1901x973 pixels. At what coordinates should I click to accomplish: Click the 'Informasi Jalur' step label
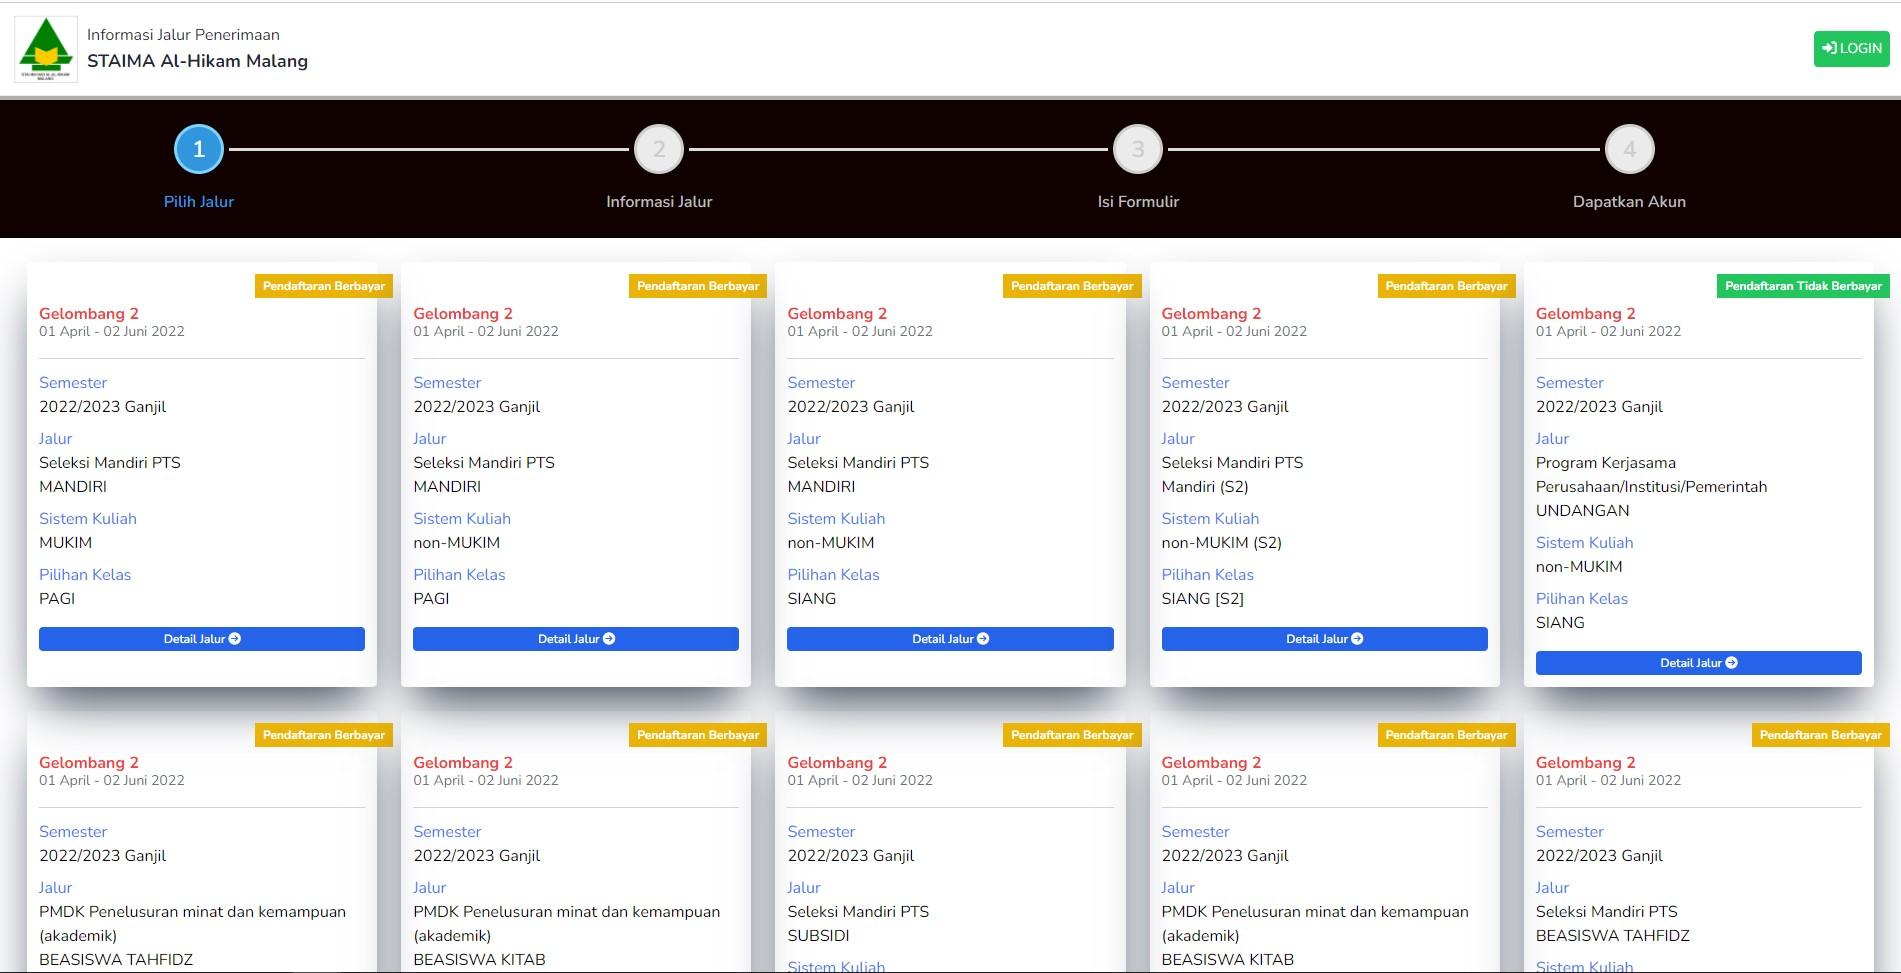(x=659, y=202)
